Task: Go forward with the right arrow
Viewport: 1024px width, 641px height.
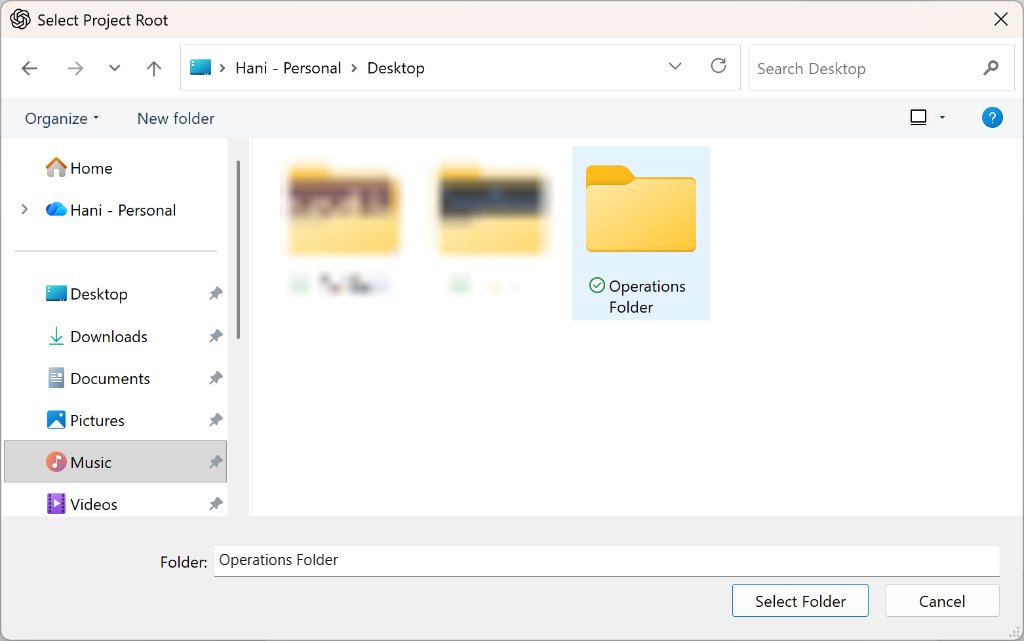Action: point(75,68)
